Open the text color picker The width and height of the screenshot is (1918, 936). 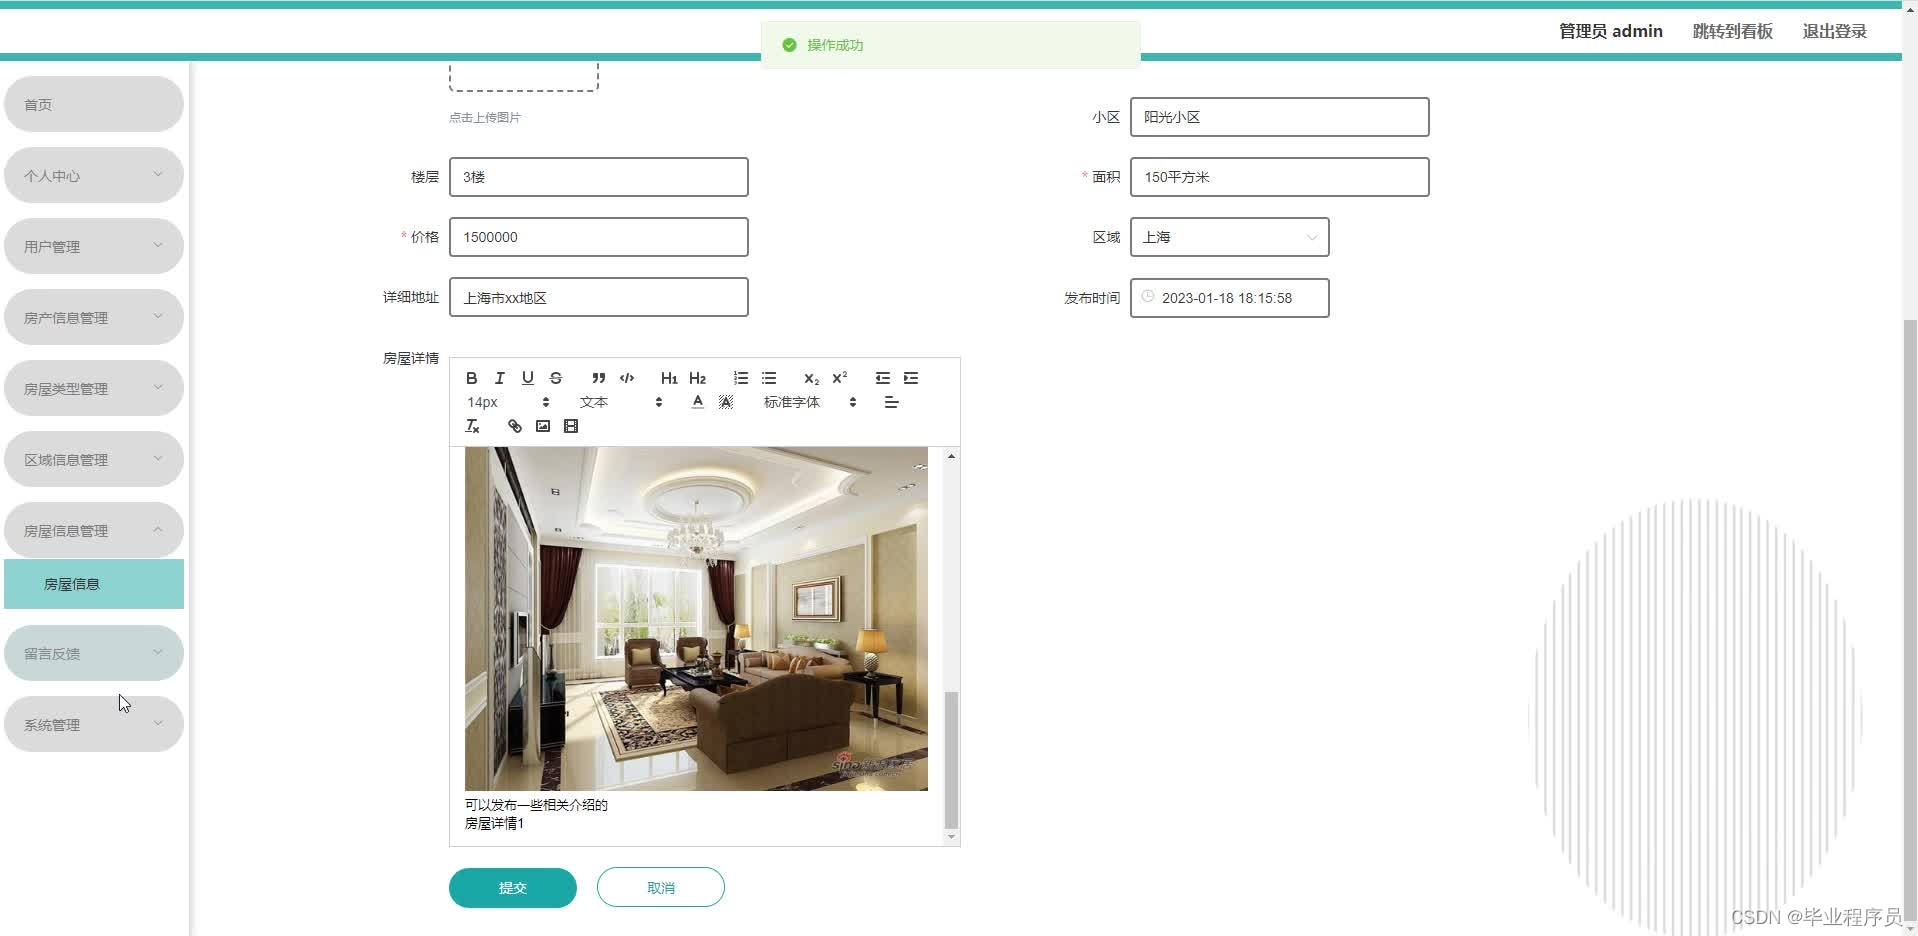click(698, 402)
